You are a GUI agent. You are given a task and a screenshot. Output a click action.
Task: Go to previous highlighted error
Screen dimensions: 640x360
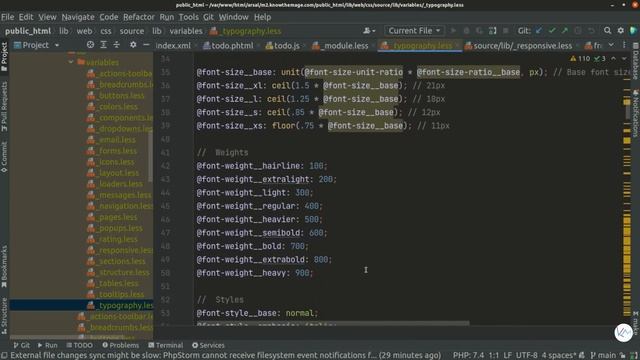pos(613,59)
